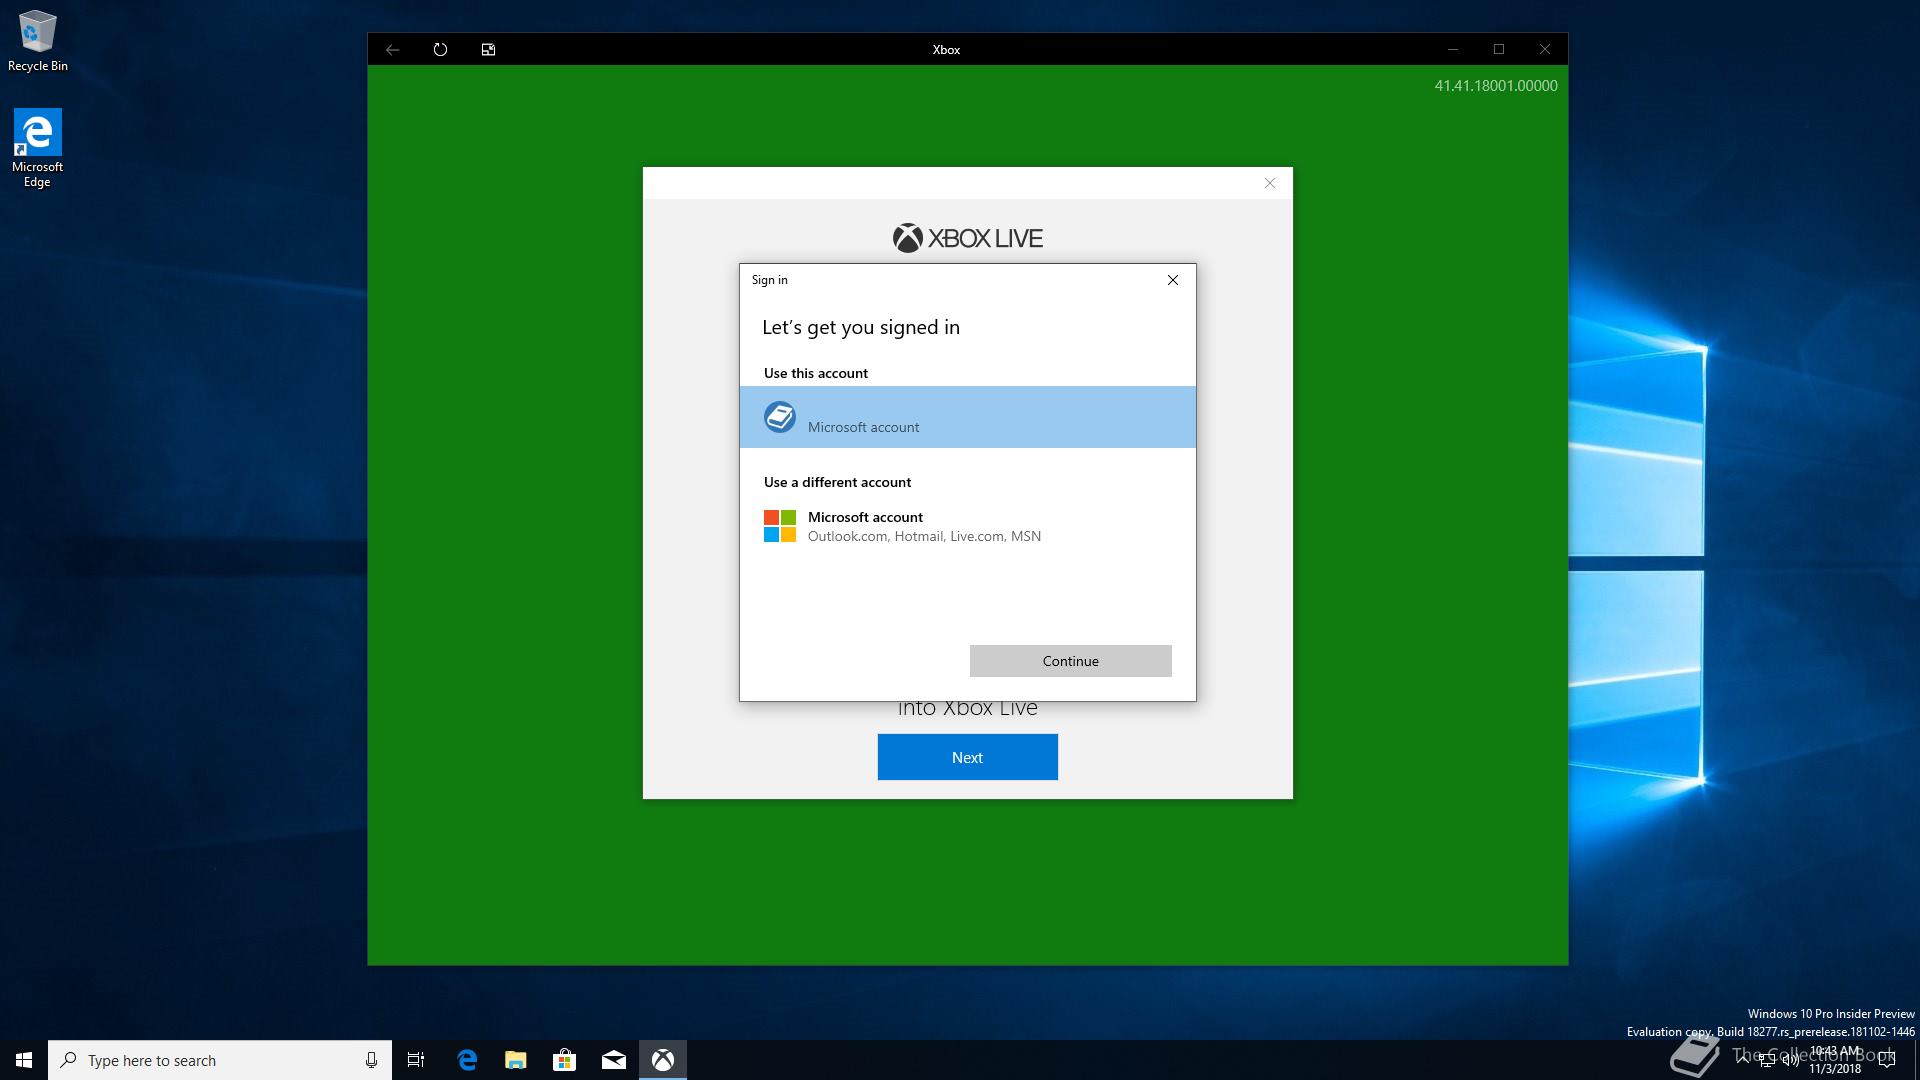Image resolution: width=1920 pixels, height=1080 pixels.
Task: Click the four-color Microsoft logo icon
Action: pos(780,526)
